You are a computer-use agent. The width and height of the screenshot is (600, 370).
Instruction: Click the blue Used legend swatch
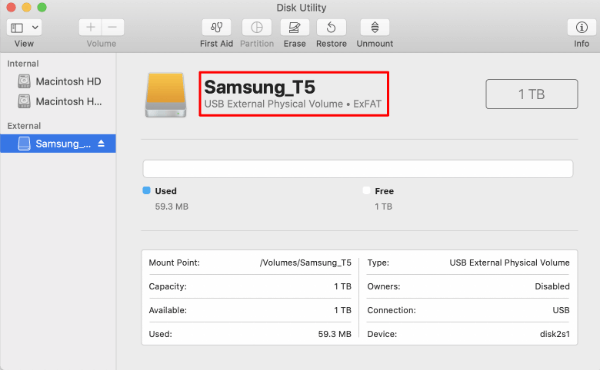(x=146, y=190)
